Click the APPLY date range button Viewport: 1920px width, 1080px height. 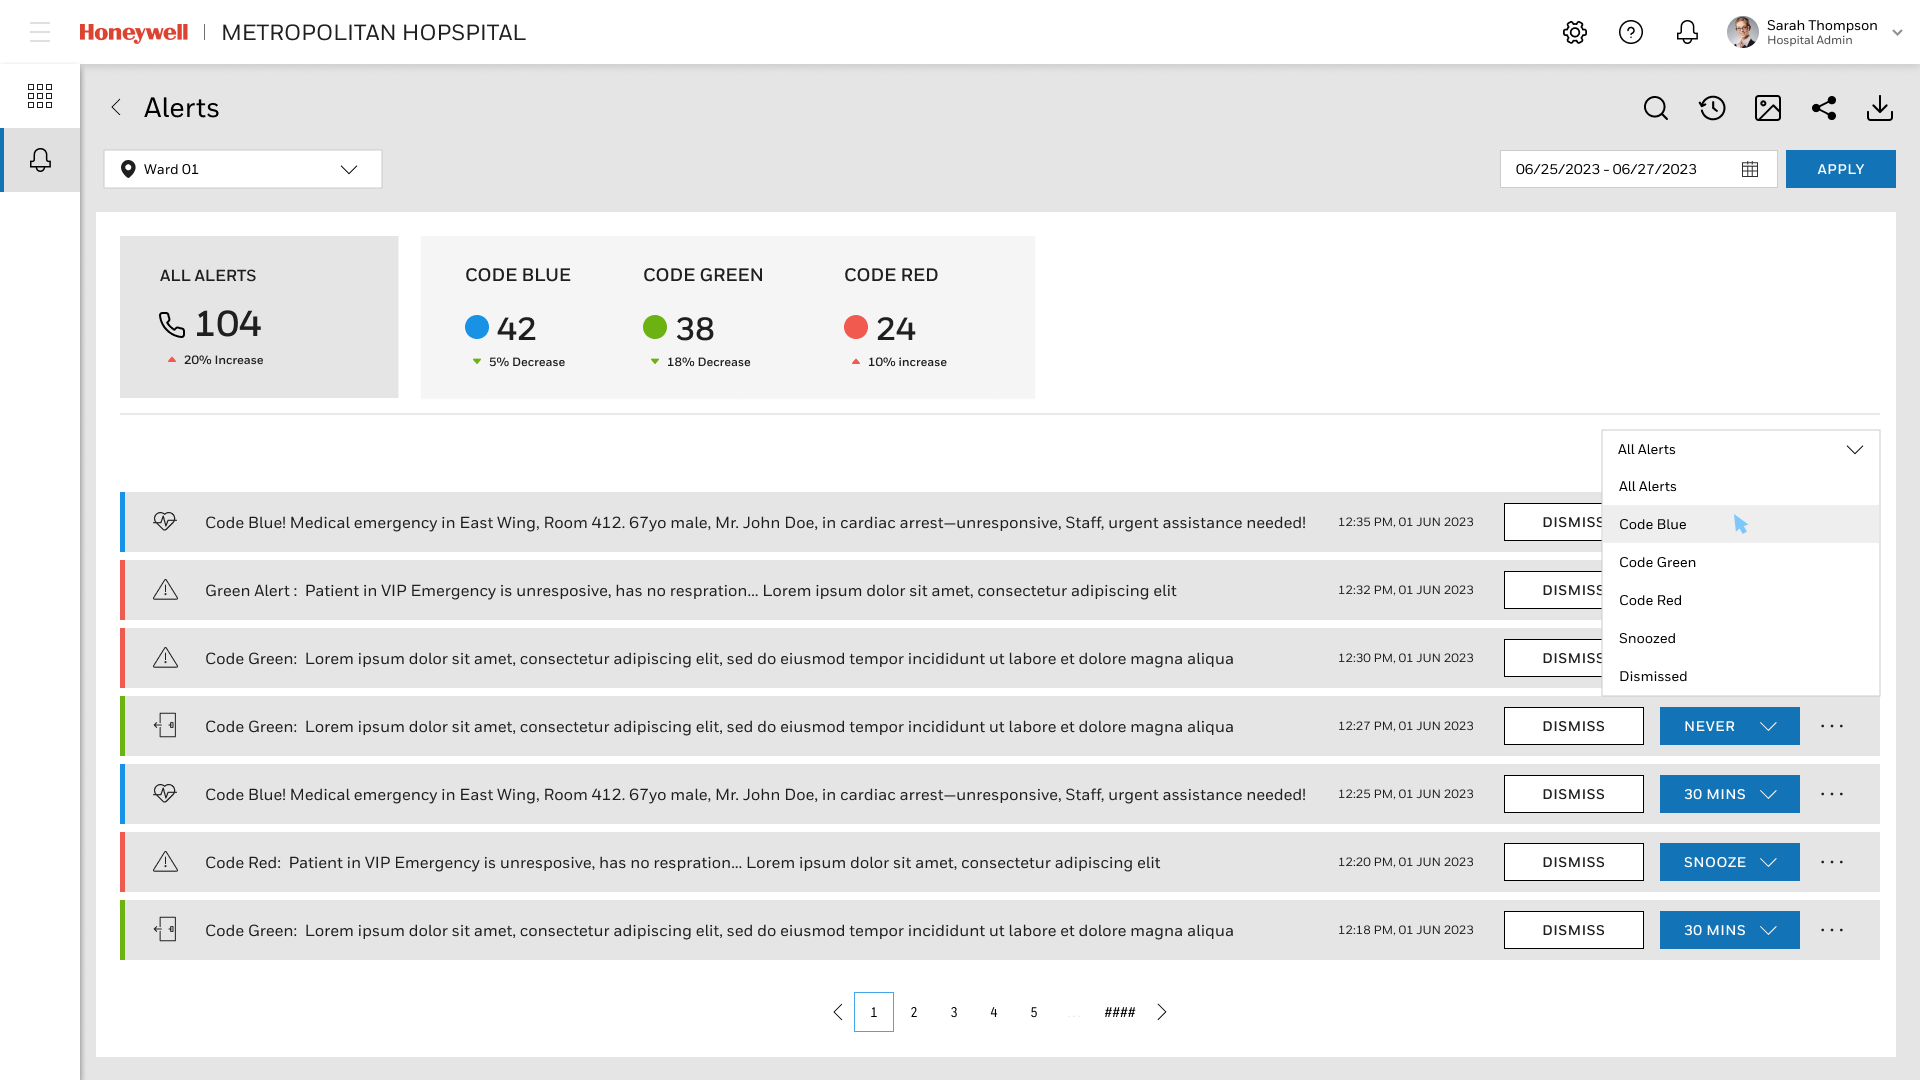tap(1840, 169)
